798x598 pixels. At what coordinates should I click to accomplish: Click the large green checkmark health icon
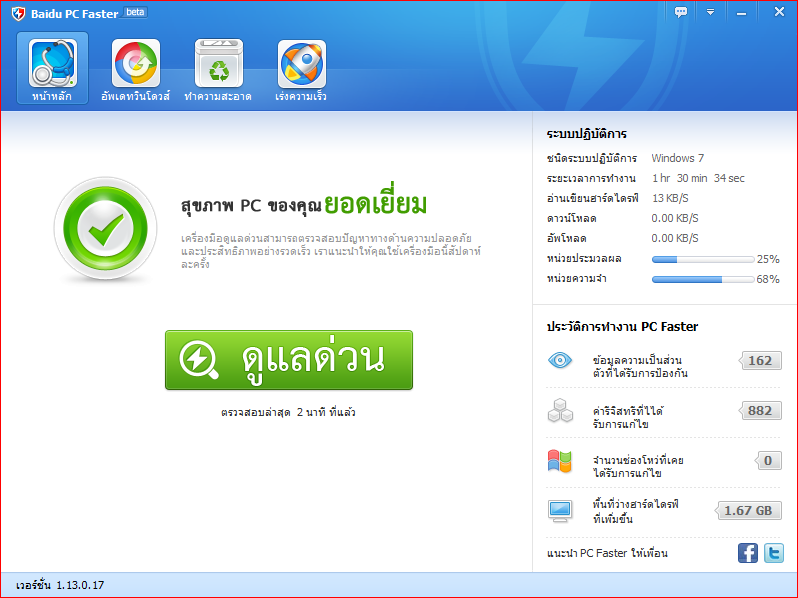pos(105,229)
